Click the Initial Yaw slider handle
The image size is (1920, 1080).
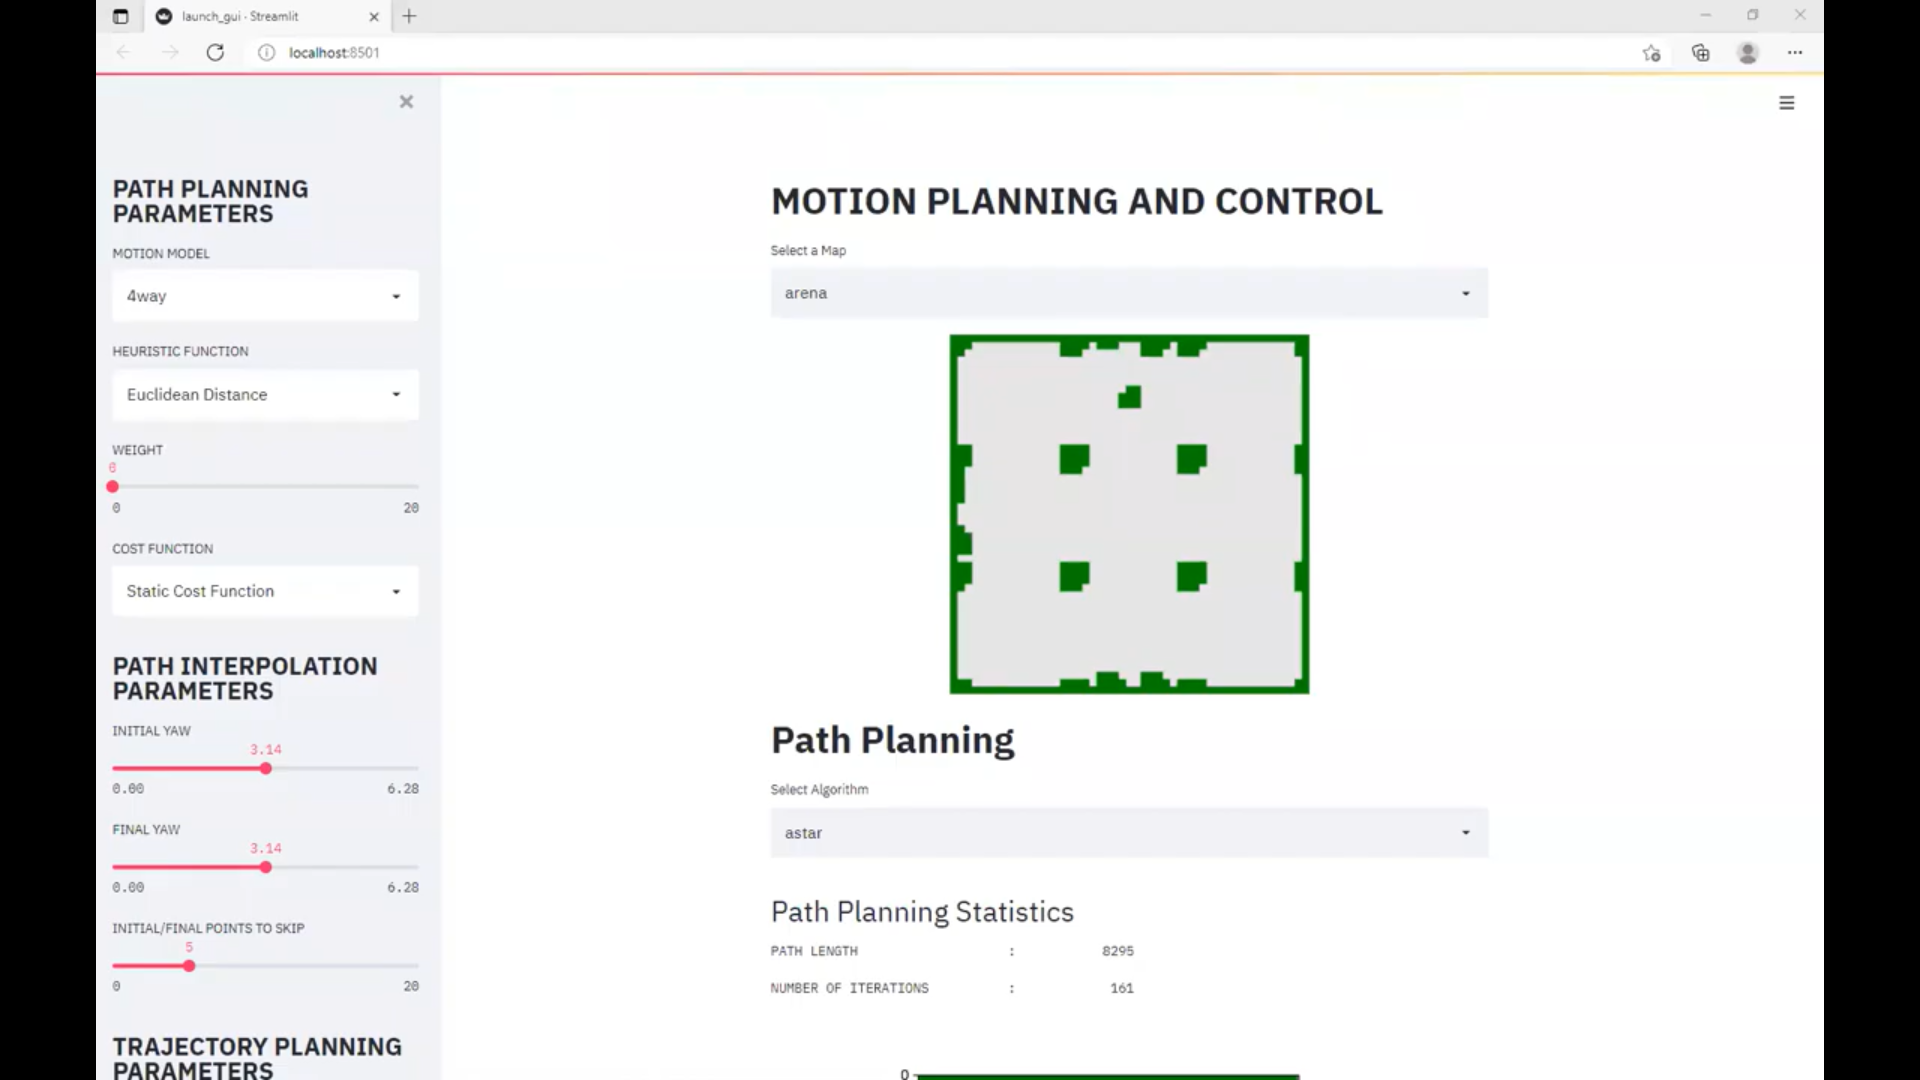(266, 769)
